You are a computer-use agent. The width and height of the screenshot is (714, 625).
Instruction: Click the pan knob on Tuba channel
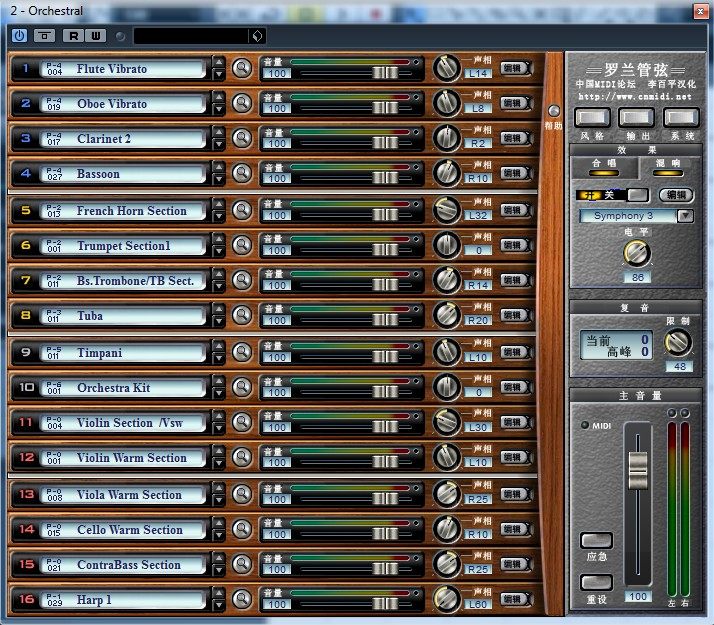click(446, 316)
